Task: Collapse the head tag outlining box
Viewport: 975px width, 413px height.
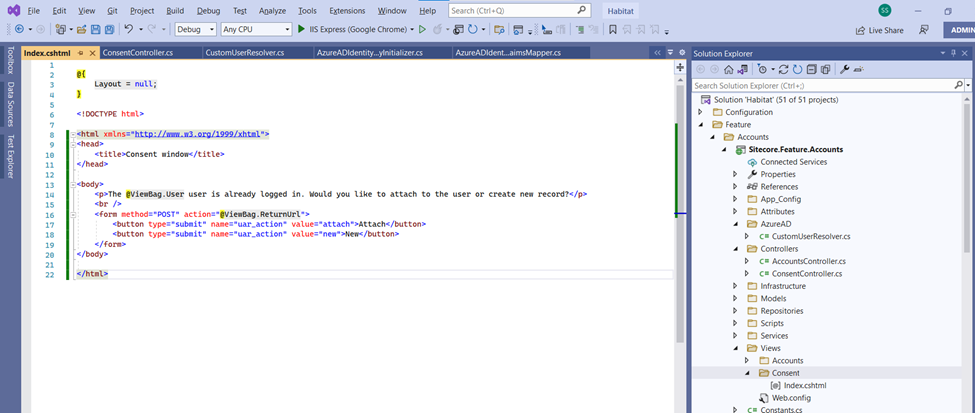Action: 73,144
